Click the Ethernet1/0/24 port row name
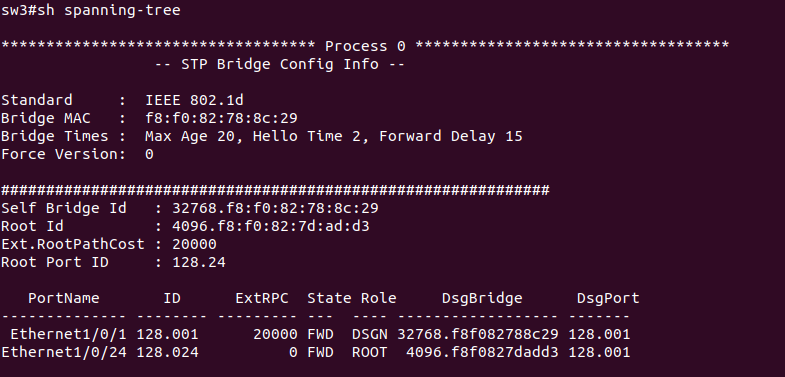Screen dimensions: 785x377 tap(64, 352)
